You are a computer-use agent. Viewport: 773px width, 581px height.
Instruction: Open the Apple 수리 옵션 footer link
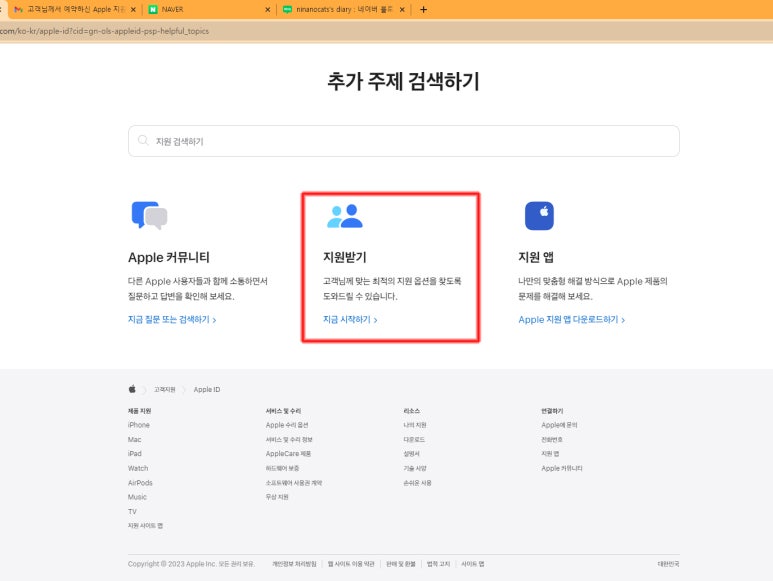(x=287, y=425)
